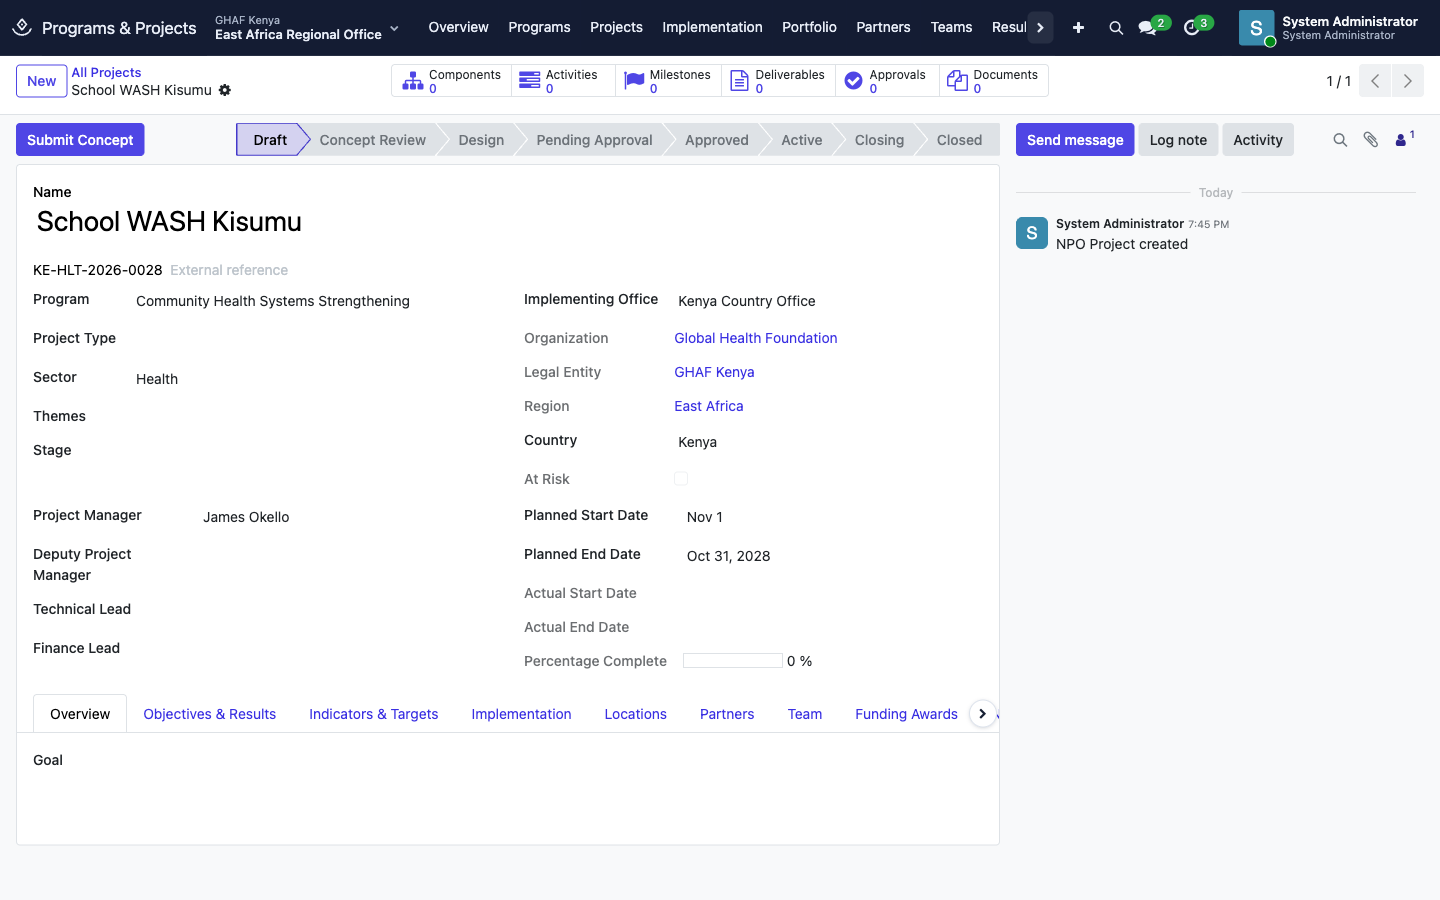Viewport: 1440px width, 900px height.
Task: Click the Log note button
Action: (x=1178, y=140)
